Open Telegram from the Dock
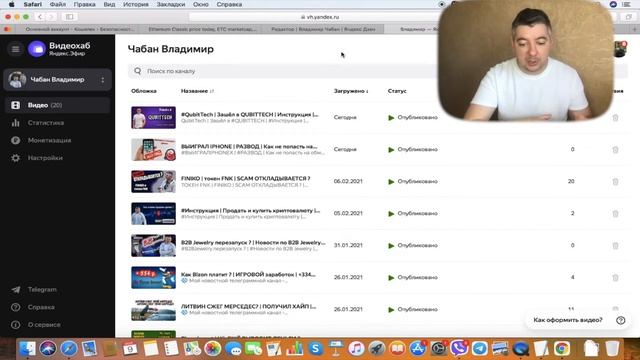Viewport: 640px width, 360px height. pos(479,349)
